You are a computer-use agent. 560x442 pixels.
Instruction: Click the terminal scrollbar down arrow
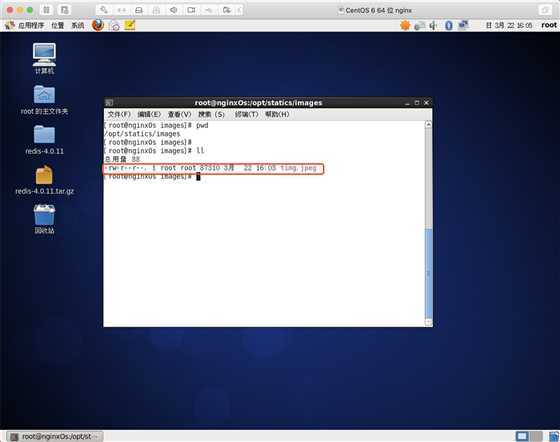(428, 322)
